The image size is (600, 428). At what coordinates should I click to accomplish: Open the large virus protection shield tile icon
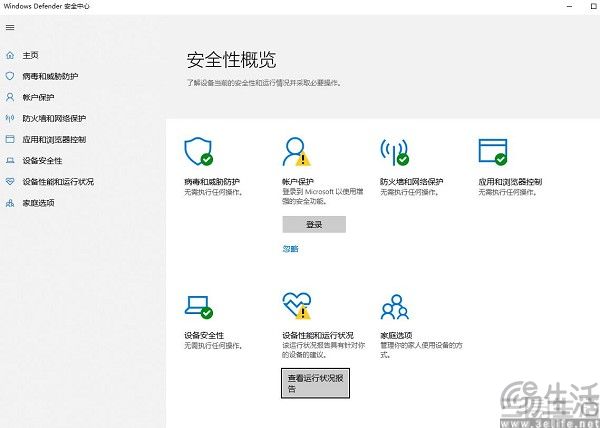tap(199, 151)
